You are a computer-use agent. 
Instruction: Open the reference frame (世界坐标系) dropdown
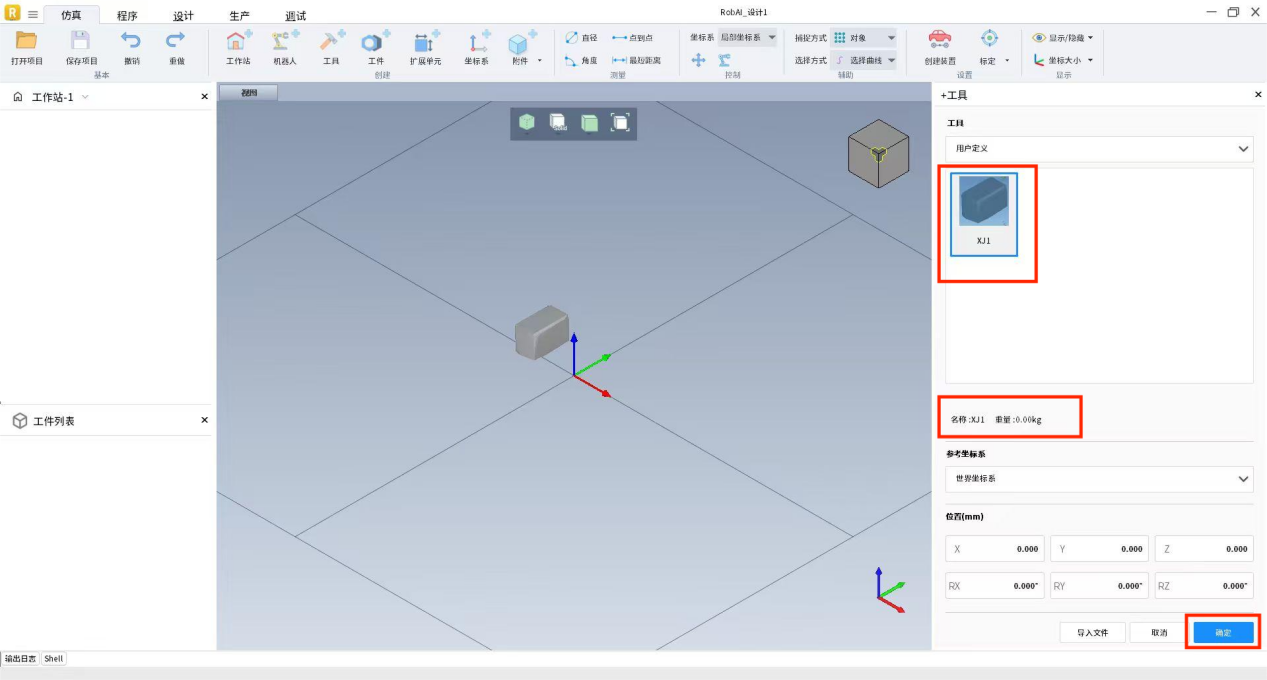pos(1098,479)
